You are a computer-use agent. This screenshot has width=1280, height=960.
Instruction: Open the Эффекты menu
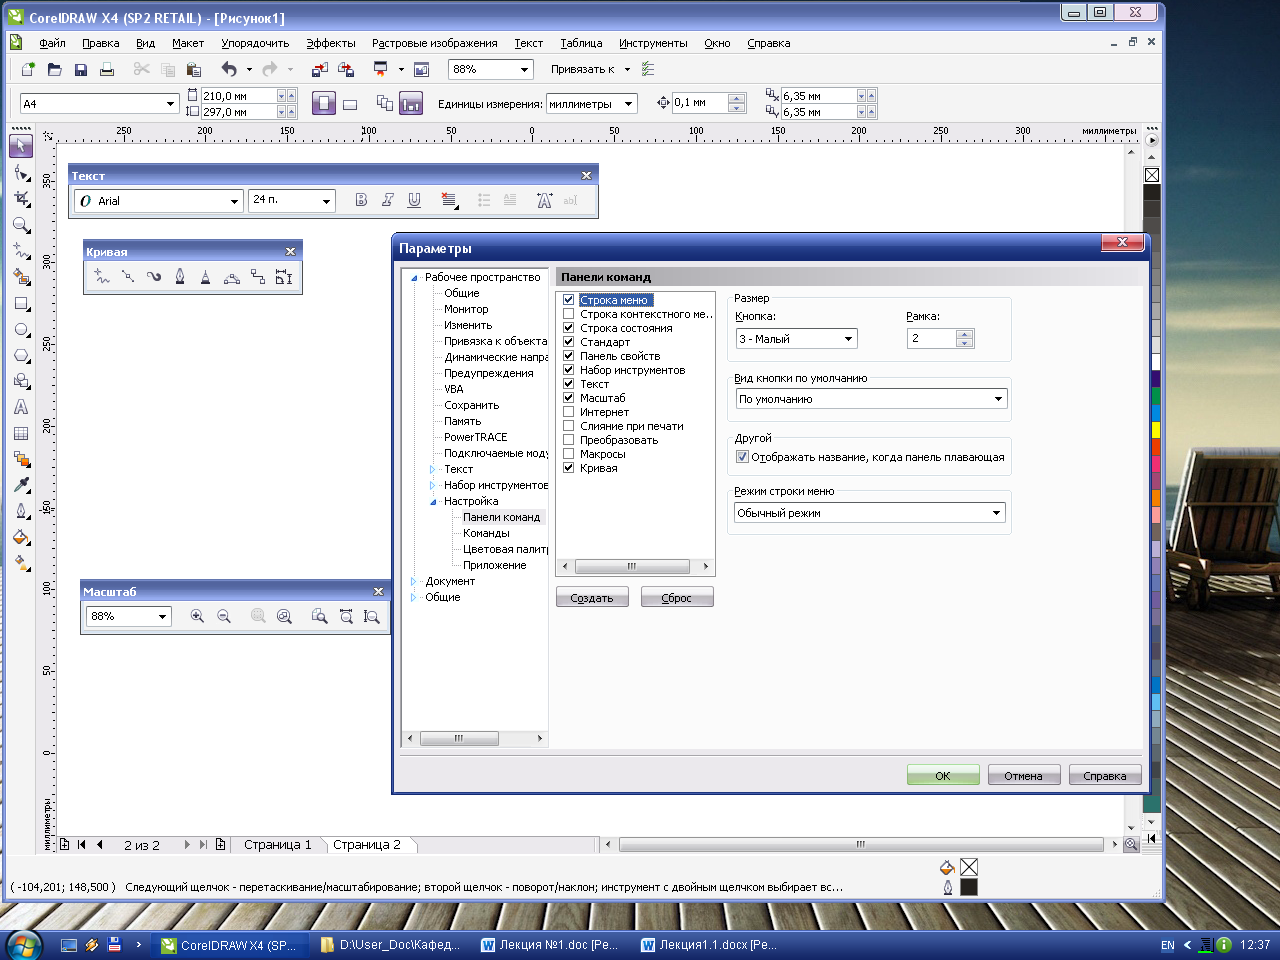click(331, 43)
